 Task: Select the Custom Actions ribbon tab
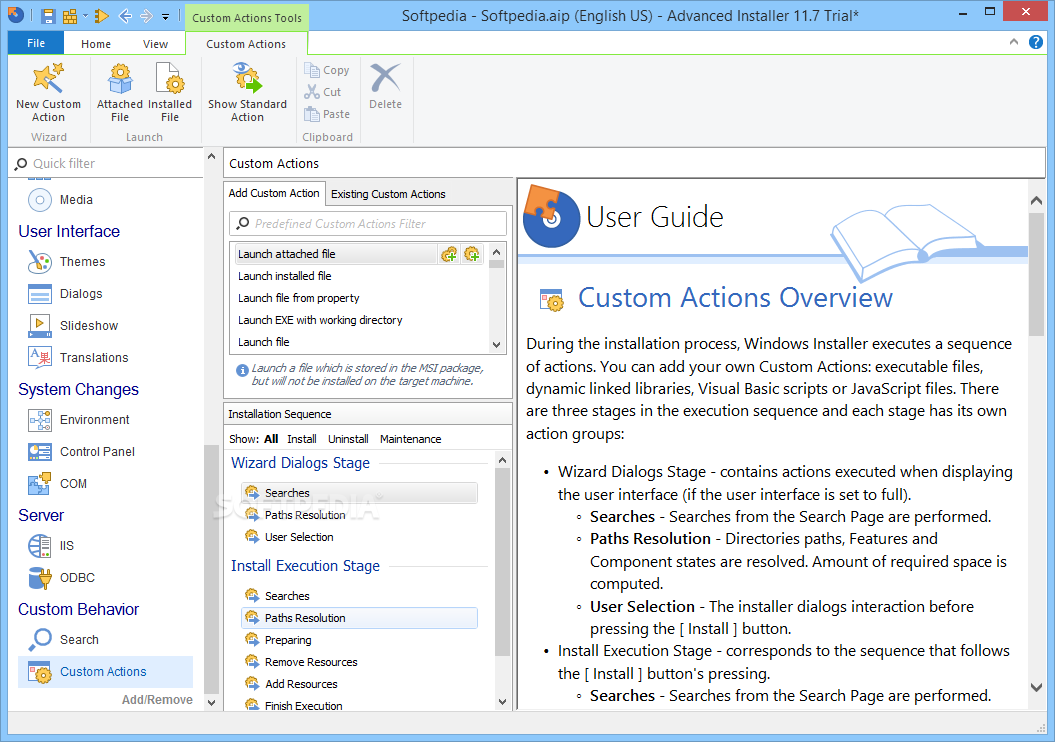click(246, 44)
